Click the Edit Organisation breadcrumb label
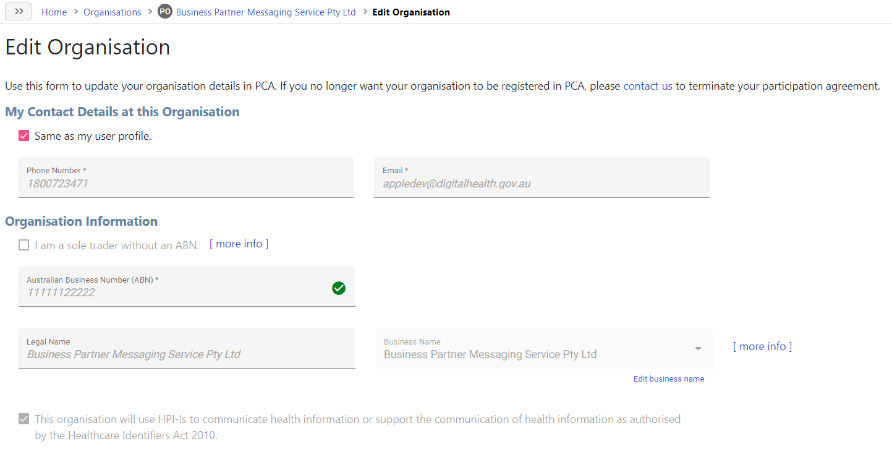The width and height of the screenshot is (892, 462). tap(411, 12)
